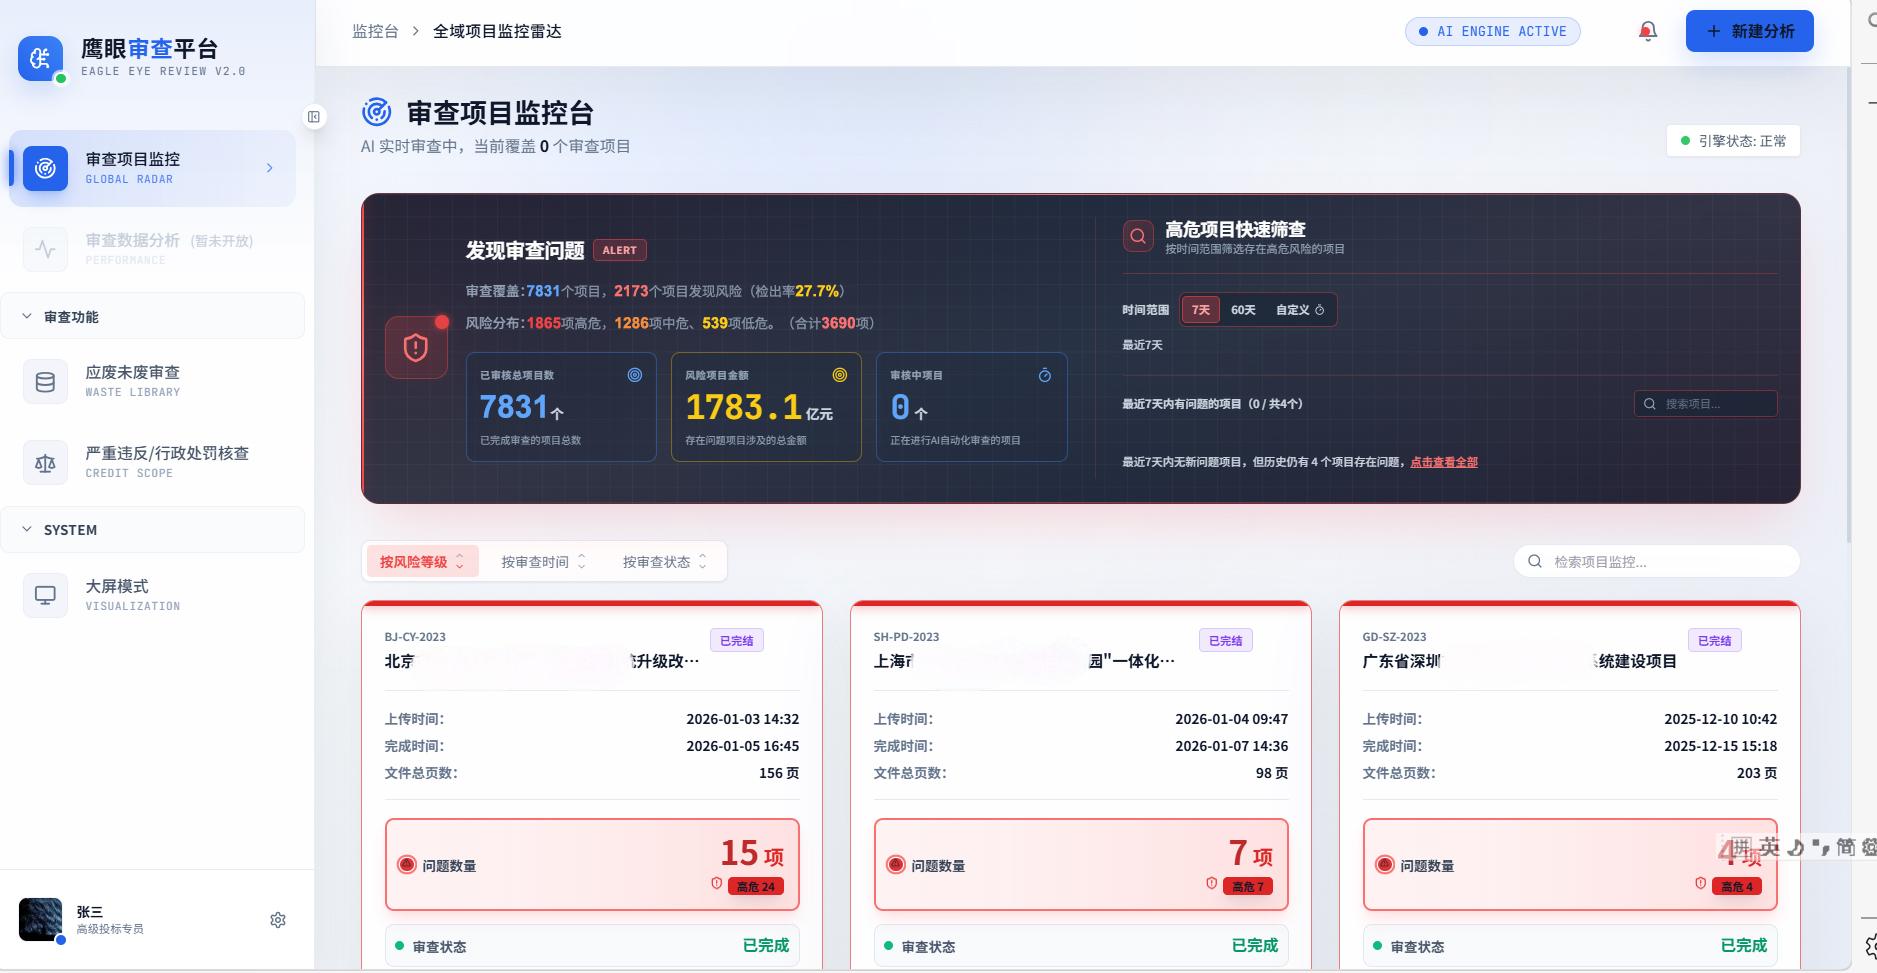The image size is (1877, 973).
Task: Click the 高危项目快速筛查 magnifier icon
Action: click(x=1138, y=237)
